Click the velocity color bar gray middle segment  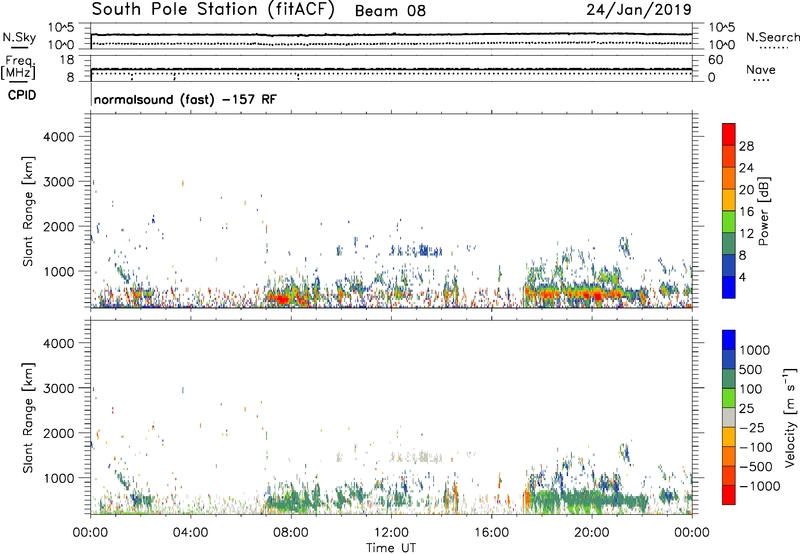tap(729, 417)
